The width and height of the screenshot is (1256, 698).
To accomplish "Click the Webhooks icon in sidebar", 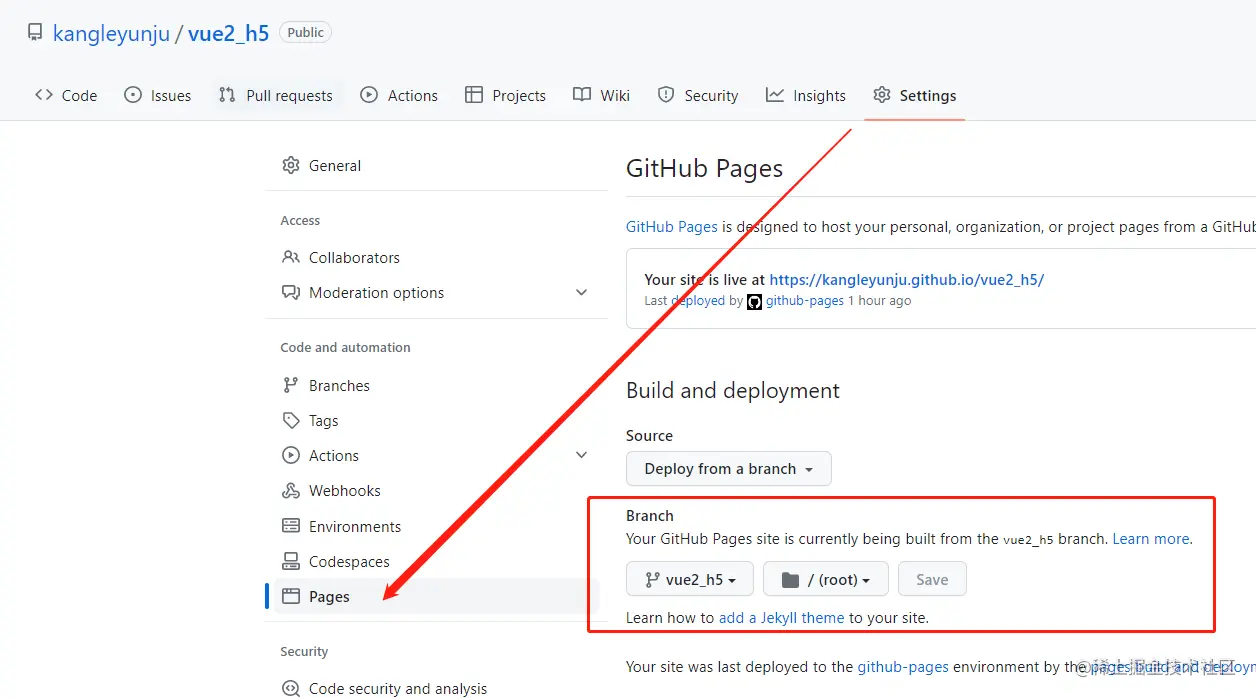I will [291, 490].
